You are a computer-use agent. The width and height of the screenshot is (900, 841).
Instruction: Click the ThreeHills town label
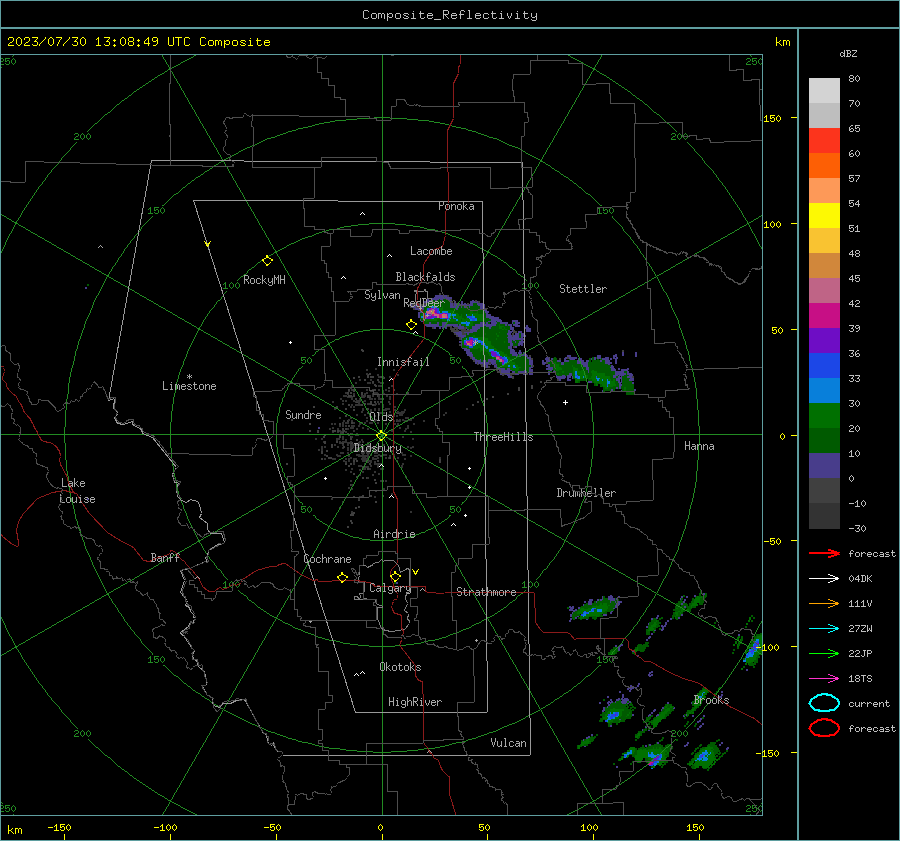[503, 437]
